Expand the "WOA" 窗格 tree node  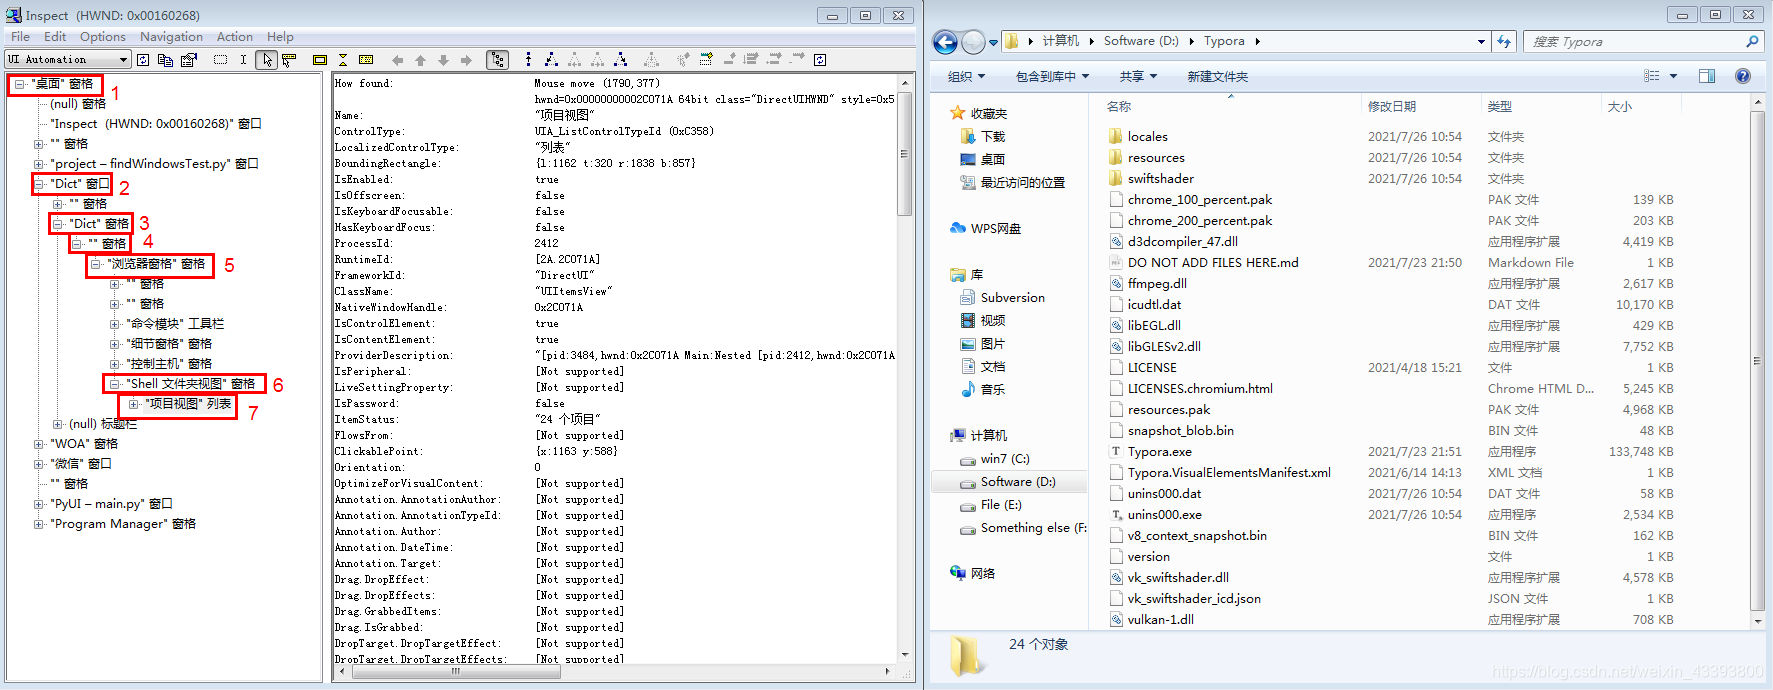pos(39,444)
